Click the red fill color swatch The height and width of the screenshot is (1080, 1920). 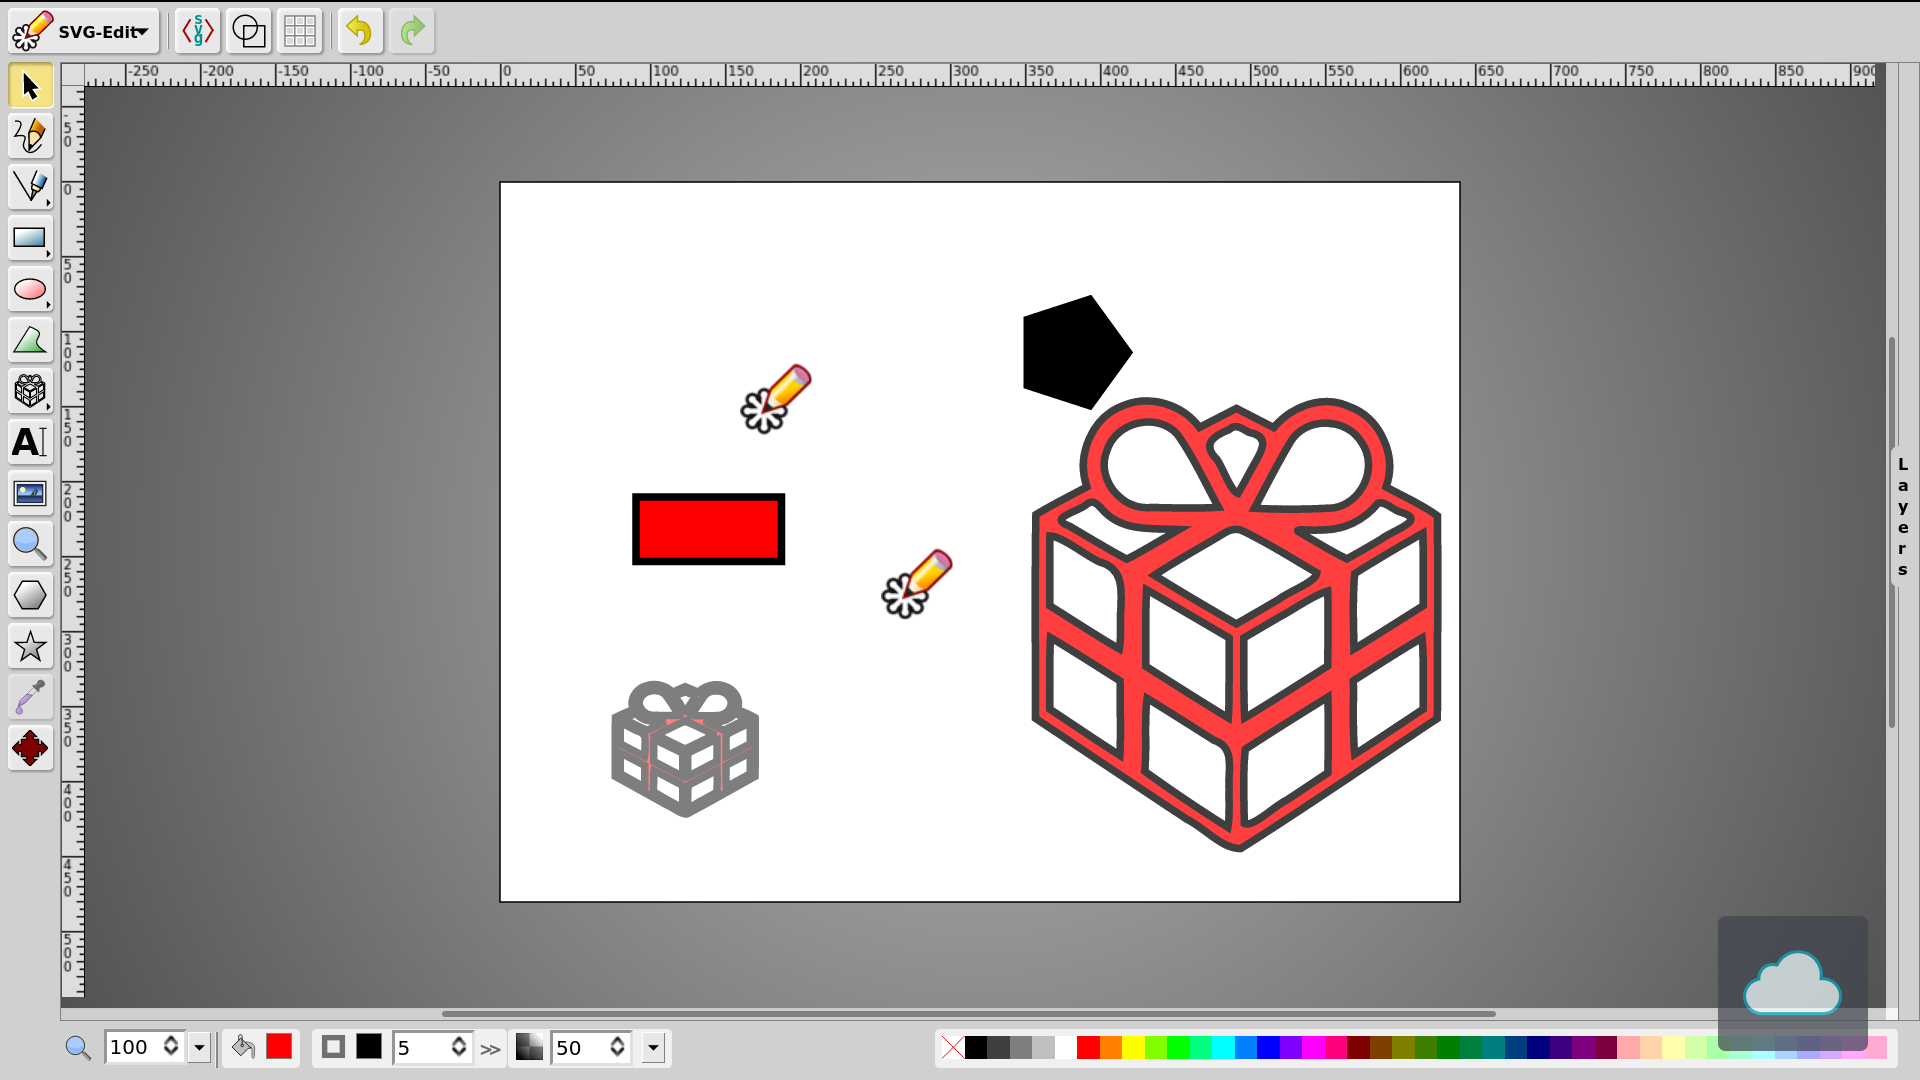click(279, 1046)
